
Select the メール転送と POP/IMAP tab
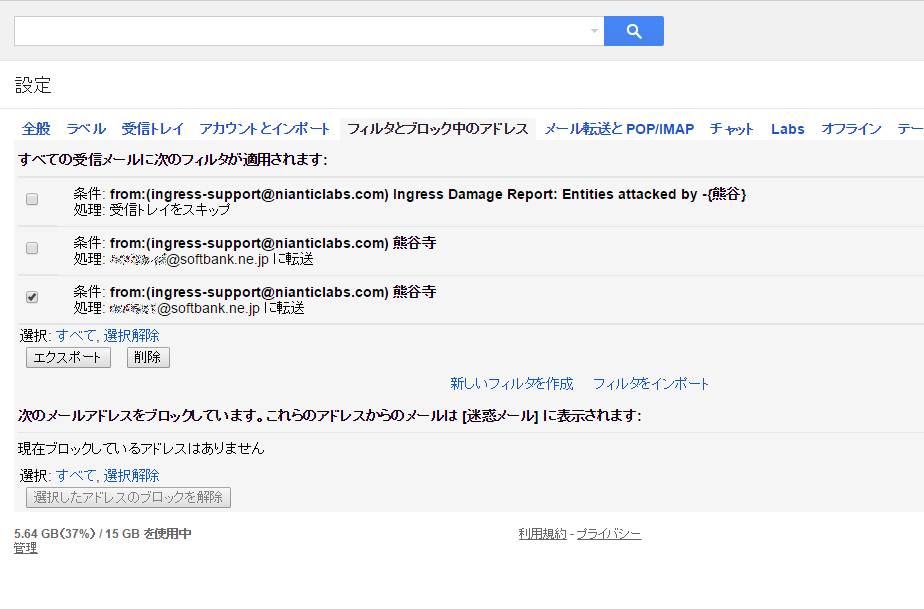pos(619,129)
